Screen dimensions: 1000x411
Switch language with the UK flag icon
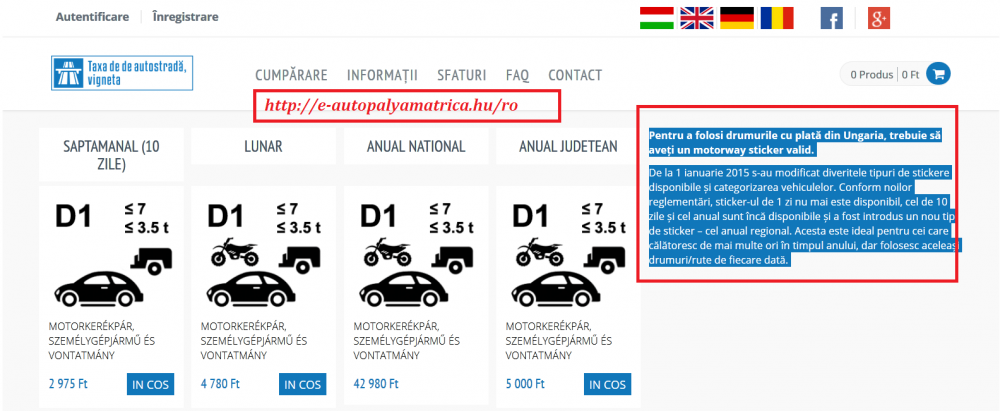[x=696, y=17]
